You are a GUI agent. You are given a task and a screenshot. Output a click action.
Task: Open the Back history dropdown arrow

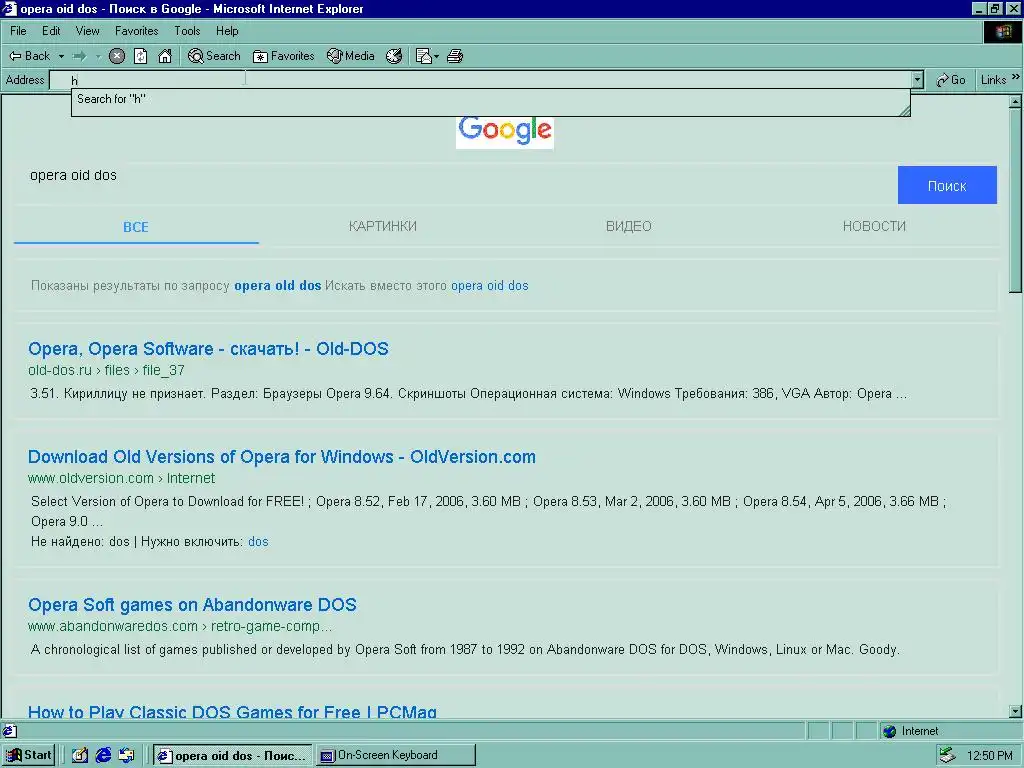click(61, 56)
